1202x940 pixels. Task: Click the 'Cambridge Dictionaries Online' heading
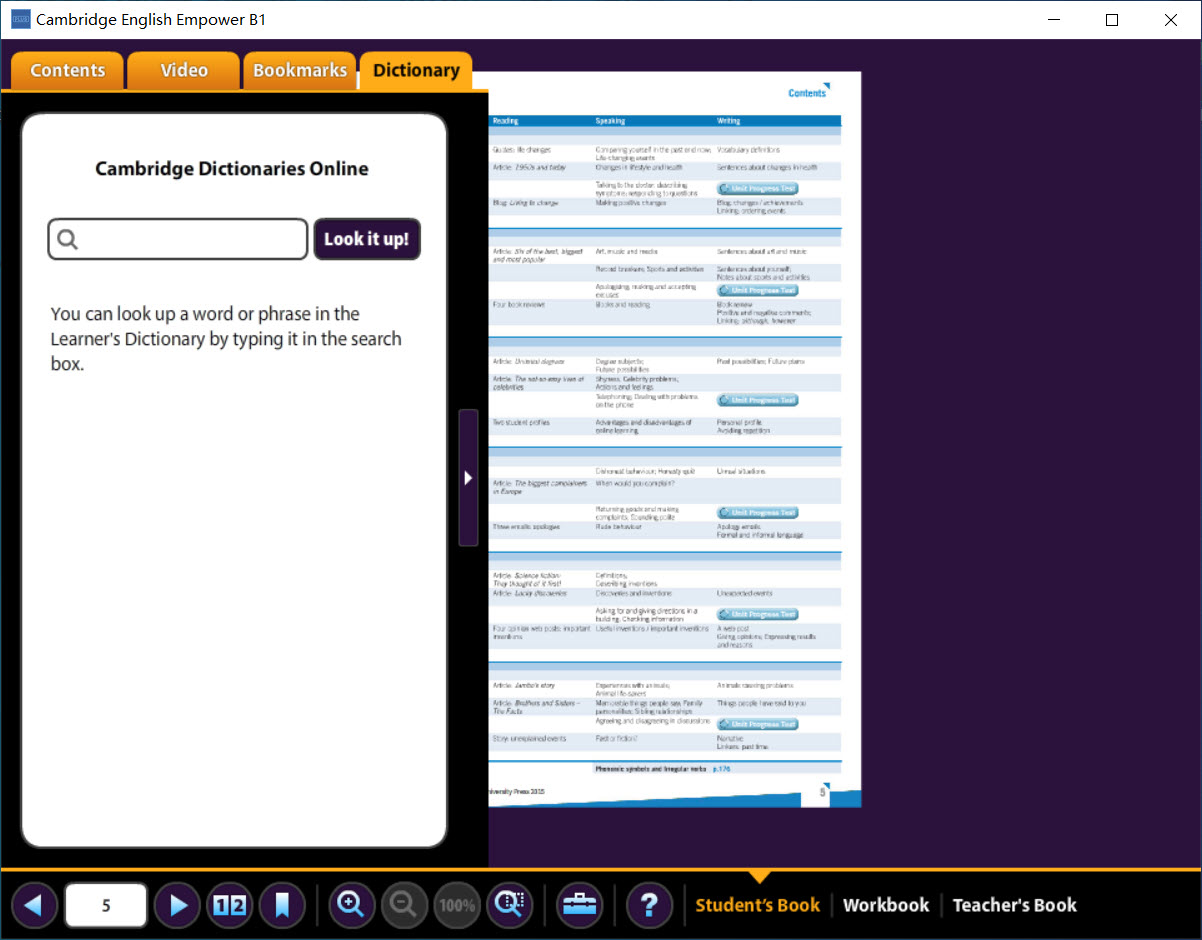232,169
